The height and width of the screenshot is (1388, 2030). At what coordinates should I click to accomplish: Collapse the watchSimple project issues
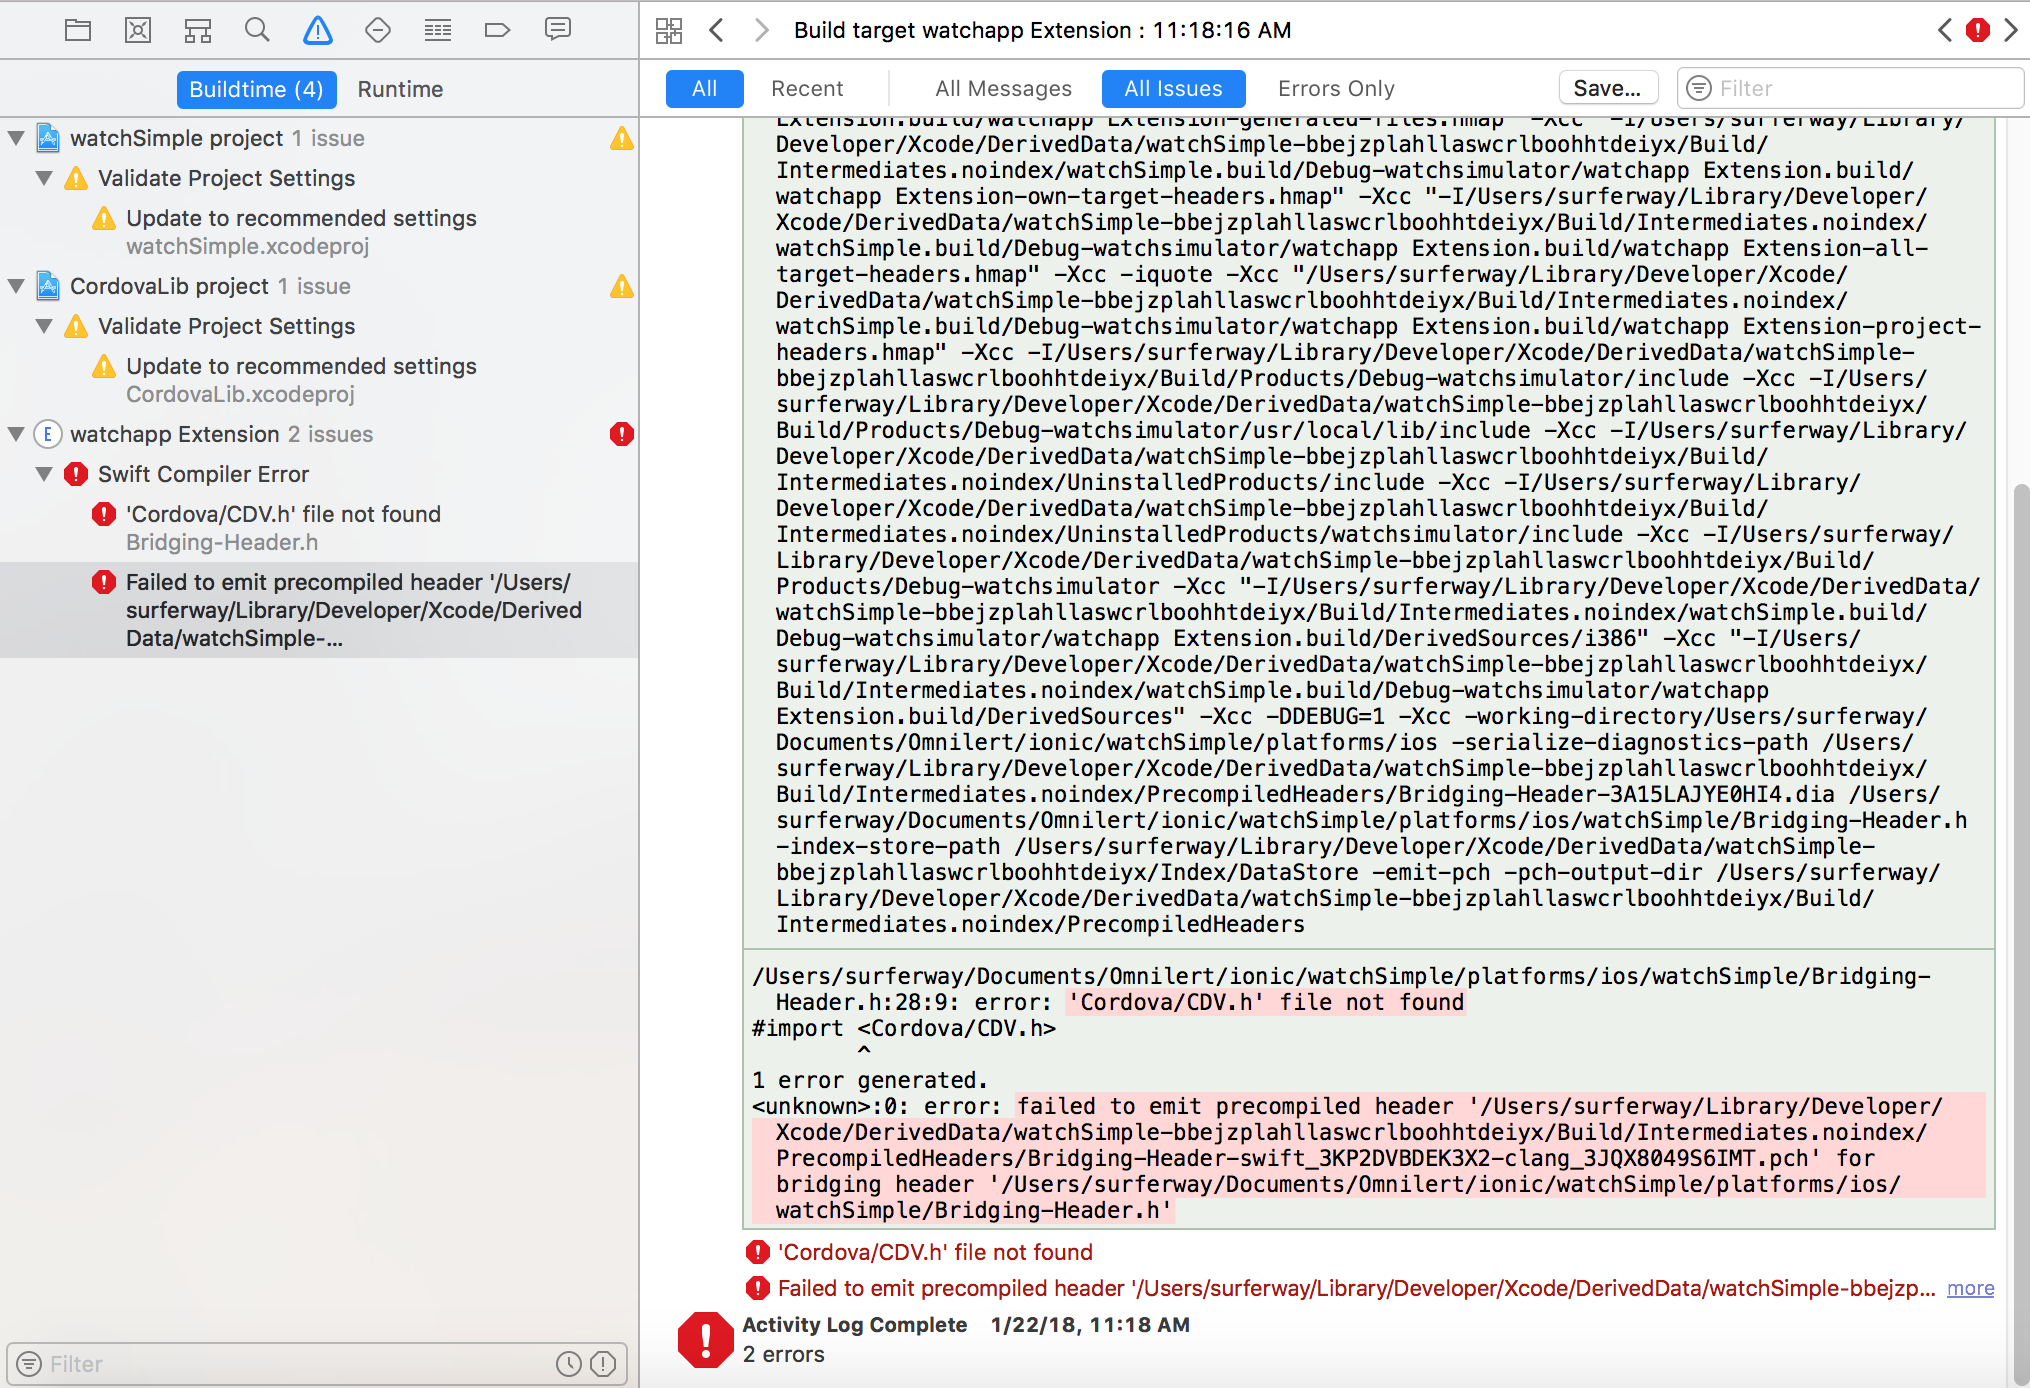pyautogui.click(x=17, y=138)
